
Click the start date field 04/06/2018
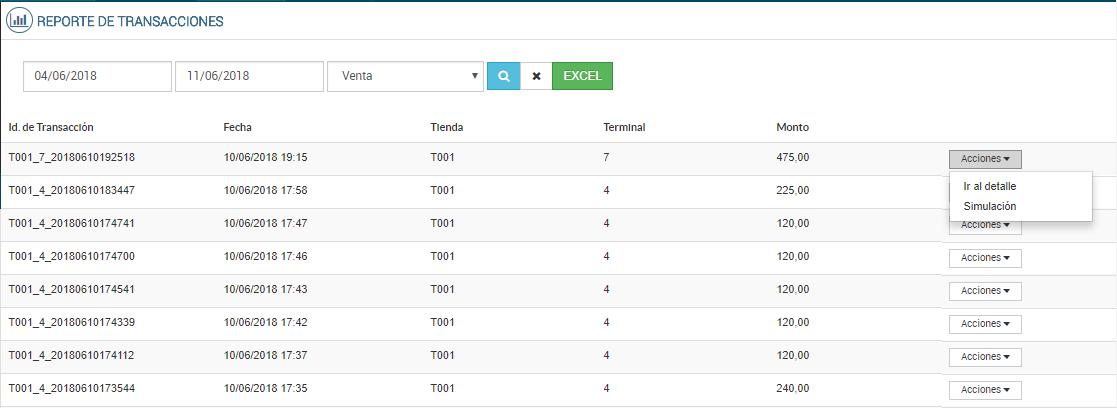[97, 76]
